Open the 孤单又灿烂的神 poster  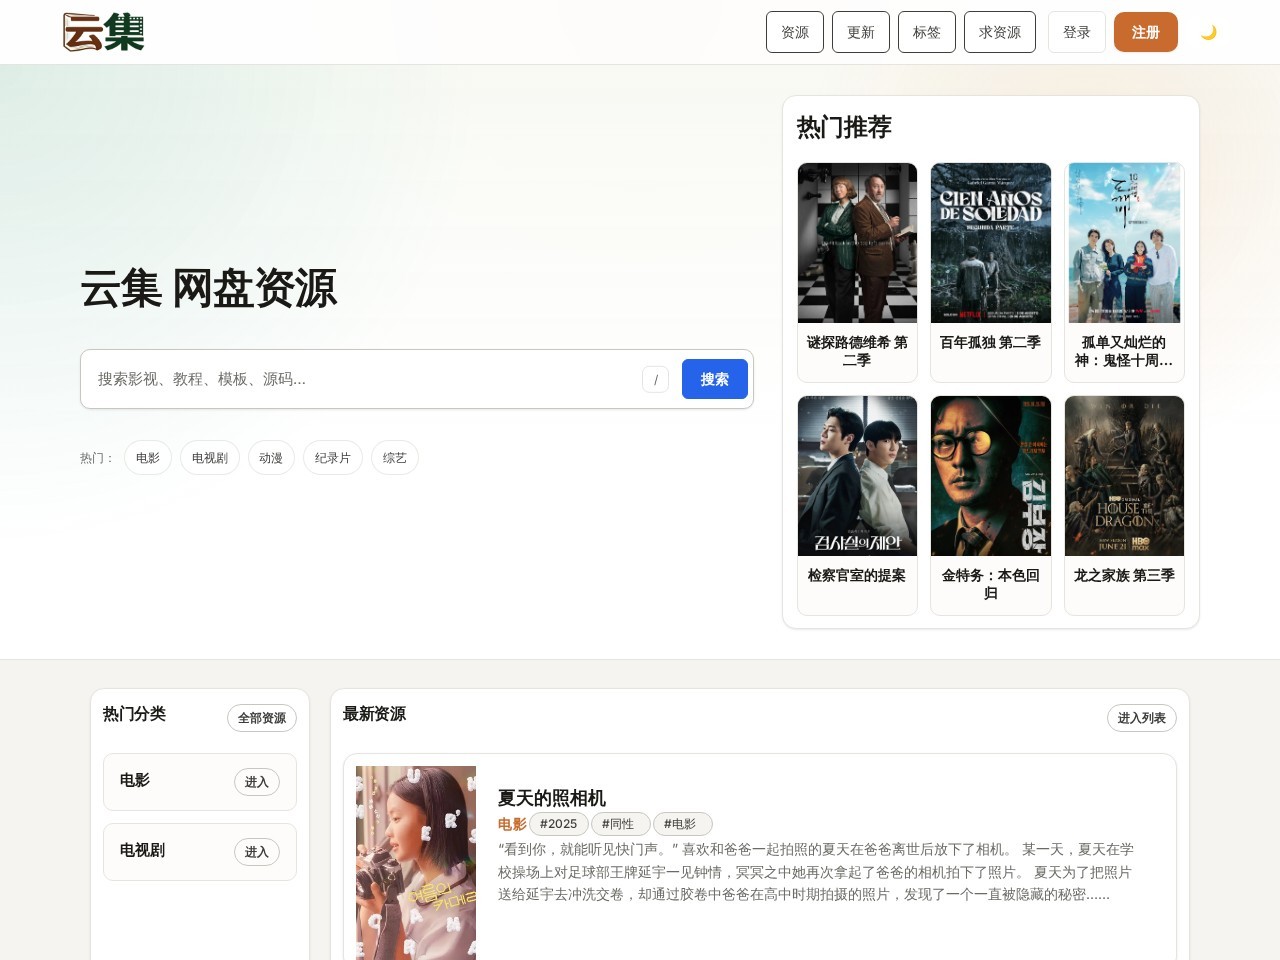1125,243
